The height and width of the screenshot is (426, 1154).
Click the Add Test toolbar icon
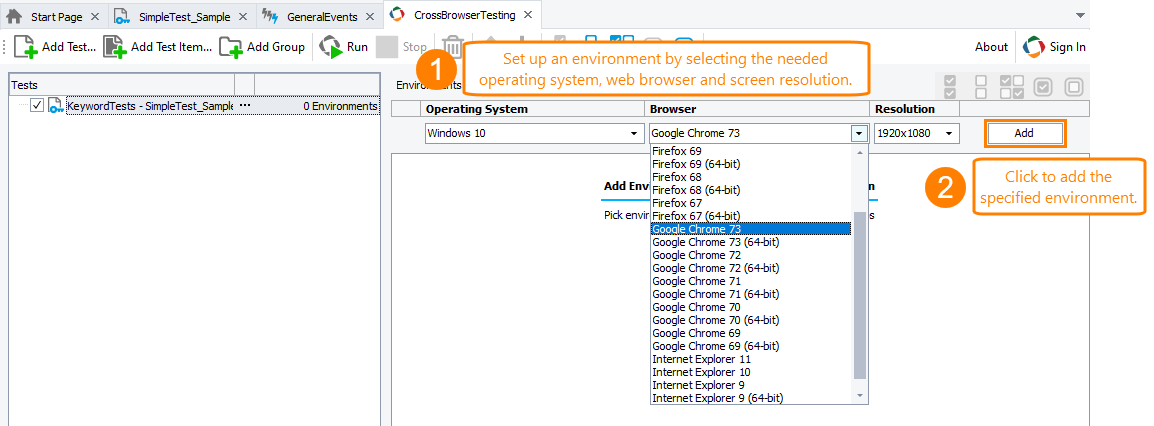[26, 47]
